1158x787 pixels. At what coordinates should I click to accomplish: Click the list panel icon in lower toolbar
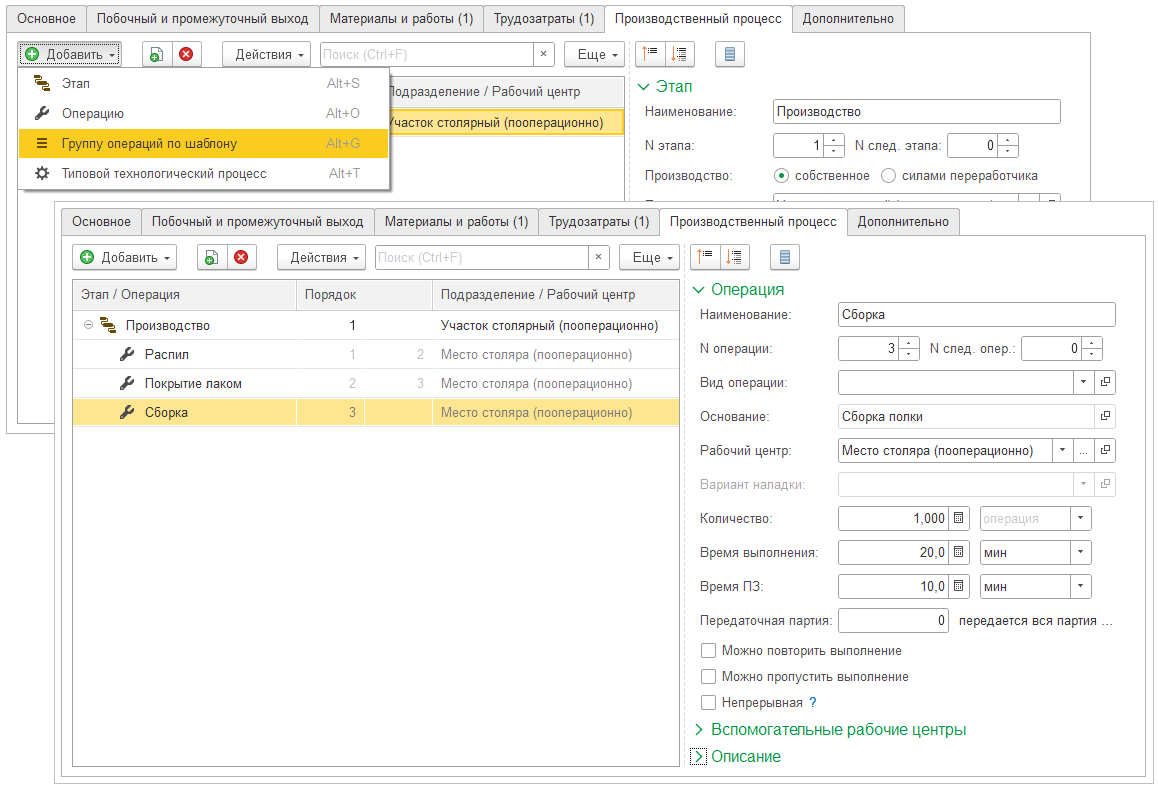(785, 258)
